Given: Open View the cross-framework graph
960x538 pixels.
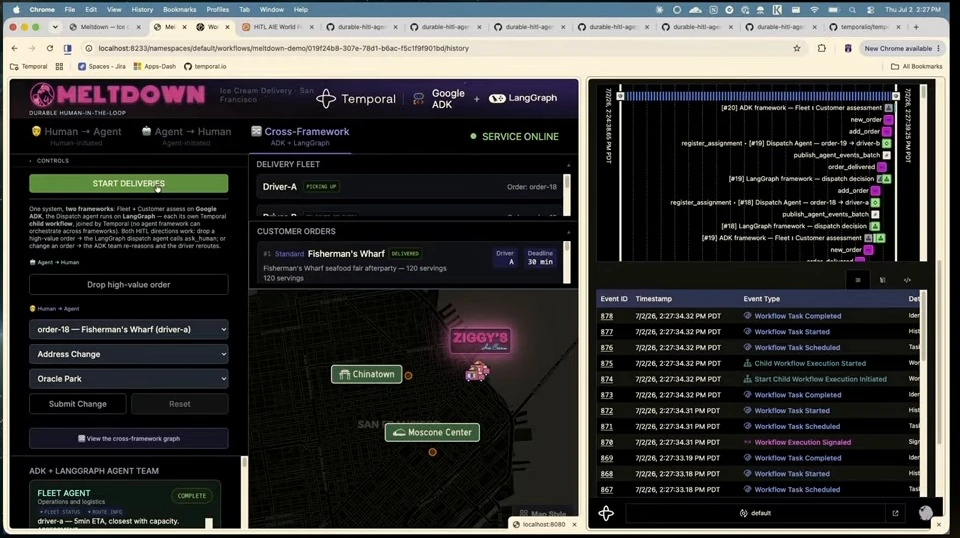Looking at the screenshot, I should pyautogui.click(x=129, y=438).
